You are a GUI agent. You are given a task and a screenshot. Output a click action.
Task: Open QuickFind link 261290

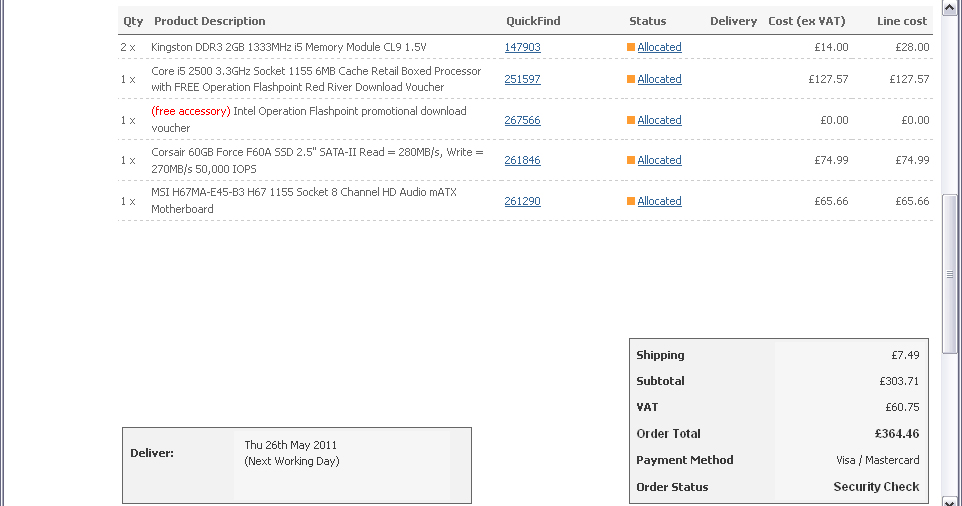tap(522, 201)
